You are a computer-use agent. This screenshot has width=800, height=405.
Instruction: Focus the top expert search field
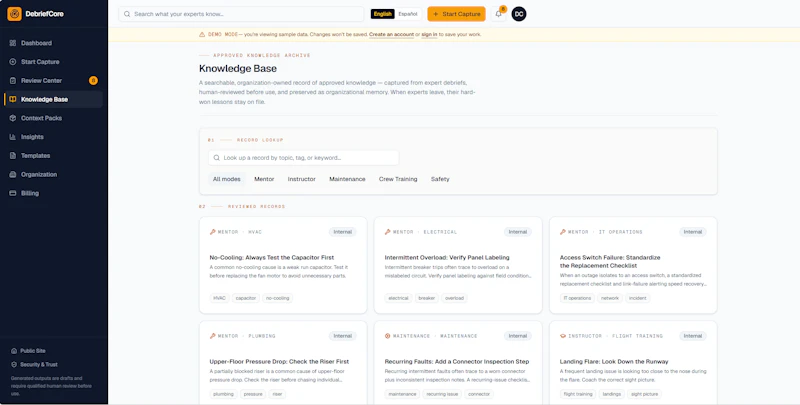241,14
